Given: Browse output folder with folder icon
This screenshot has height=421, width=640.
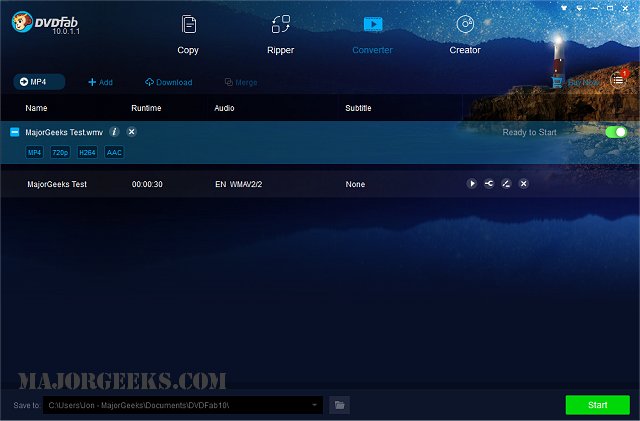Looking at the screenshot, I should [x=340, y=405].
